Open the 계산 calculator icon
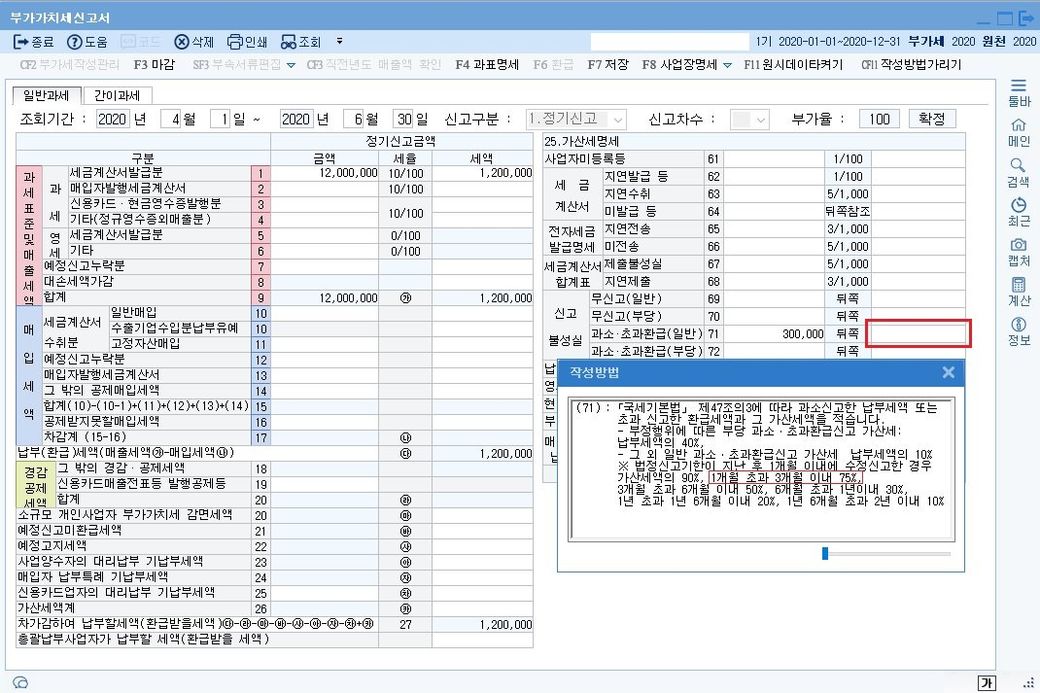This screenshot has height=693, width=1040. [x=1018, y=285]
